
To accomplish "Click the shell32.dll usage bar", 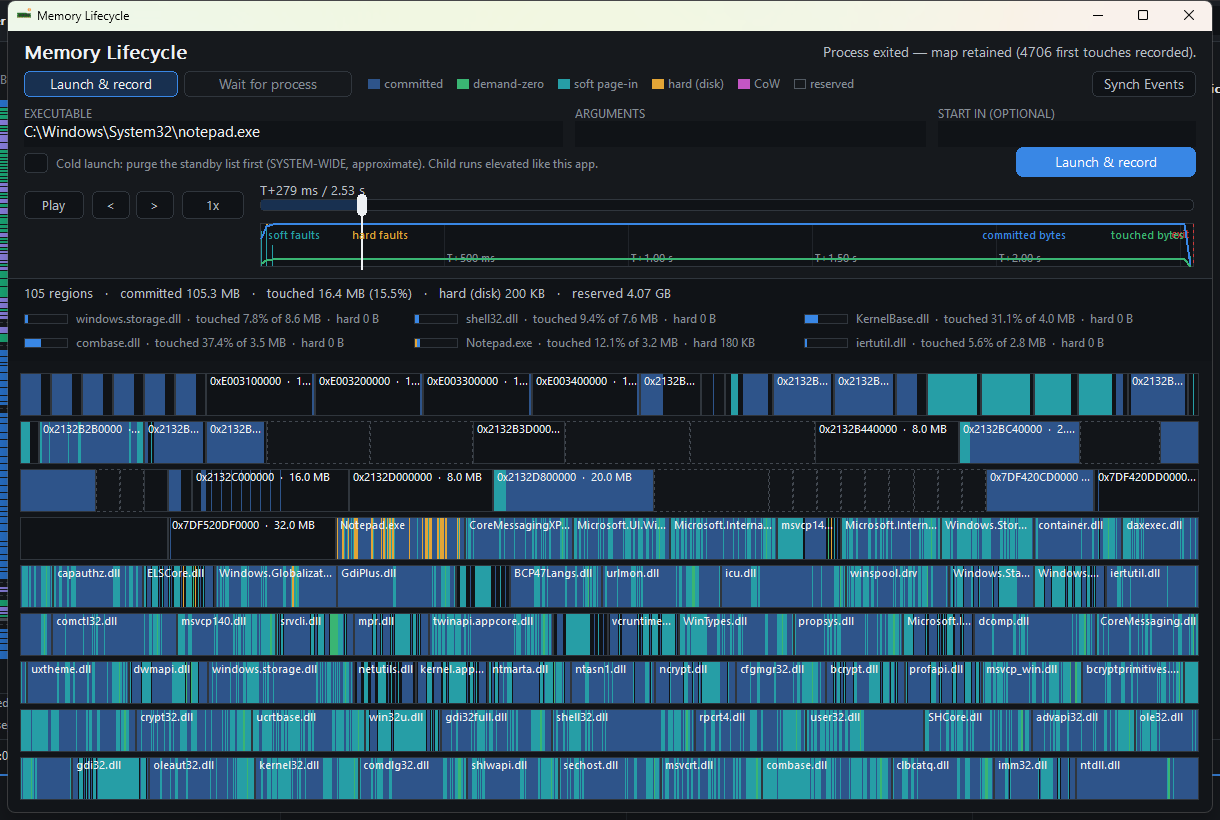I will [x=436, y=319].
